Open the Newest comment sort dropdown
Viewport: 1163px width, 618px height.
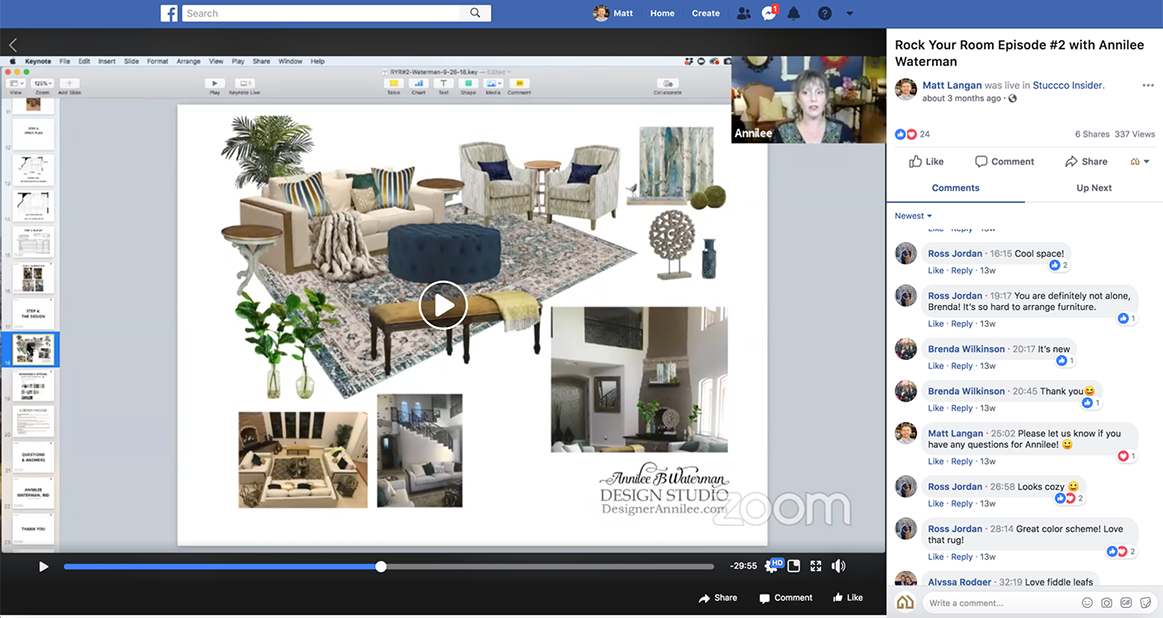pyautogui.click(x=913, y=216)
